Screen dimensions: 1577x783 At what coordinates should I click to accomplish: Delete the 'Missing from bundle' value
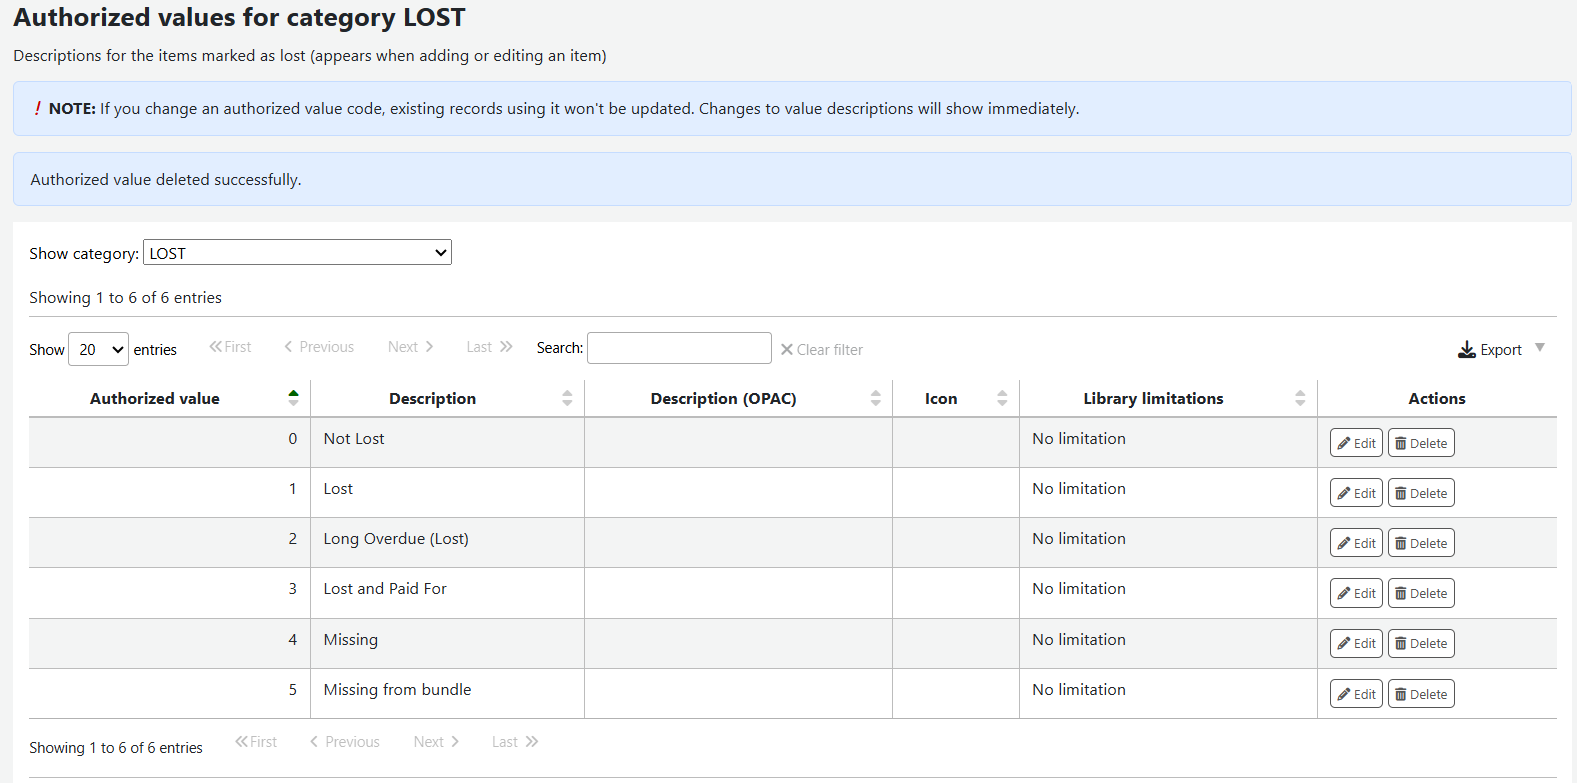coord(1420,694)
